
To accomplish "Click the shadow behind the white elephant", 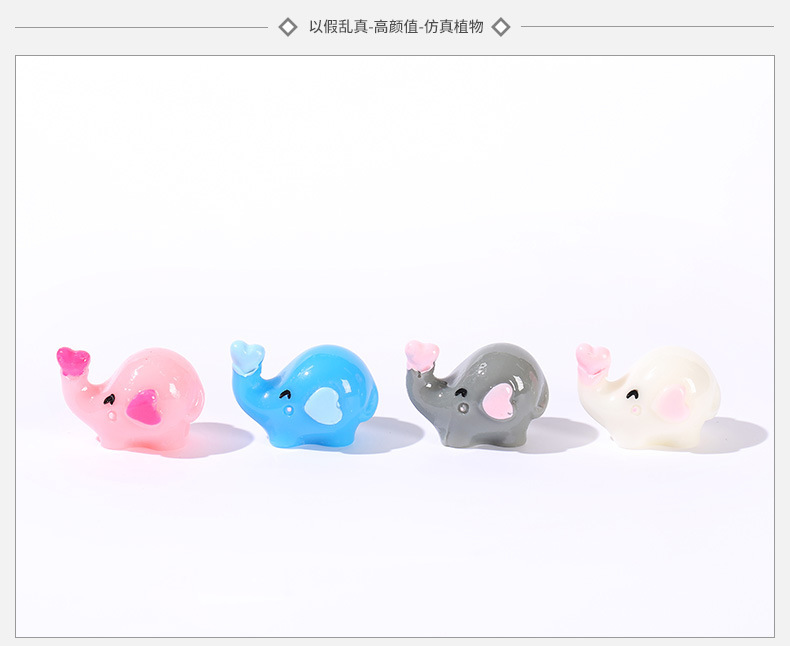I will 733,434.
